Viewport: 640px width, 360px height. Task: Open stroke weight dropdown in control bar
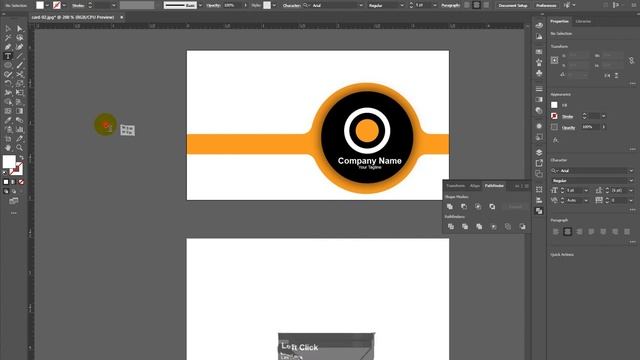[x=114, y=5]
